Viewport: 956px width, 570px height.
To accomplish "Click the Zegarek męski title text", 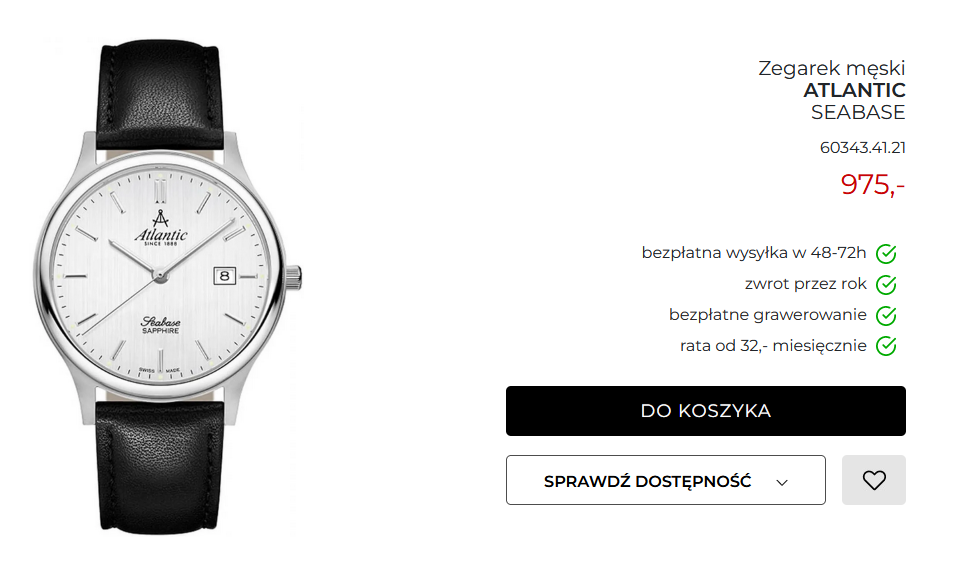I will coord(832,68).
